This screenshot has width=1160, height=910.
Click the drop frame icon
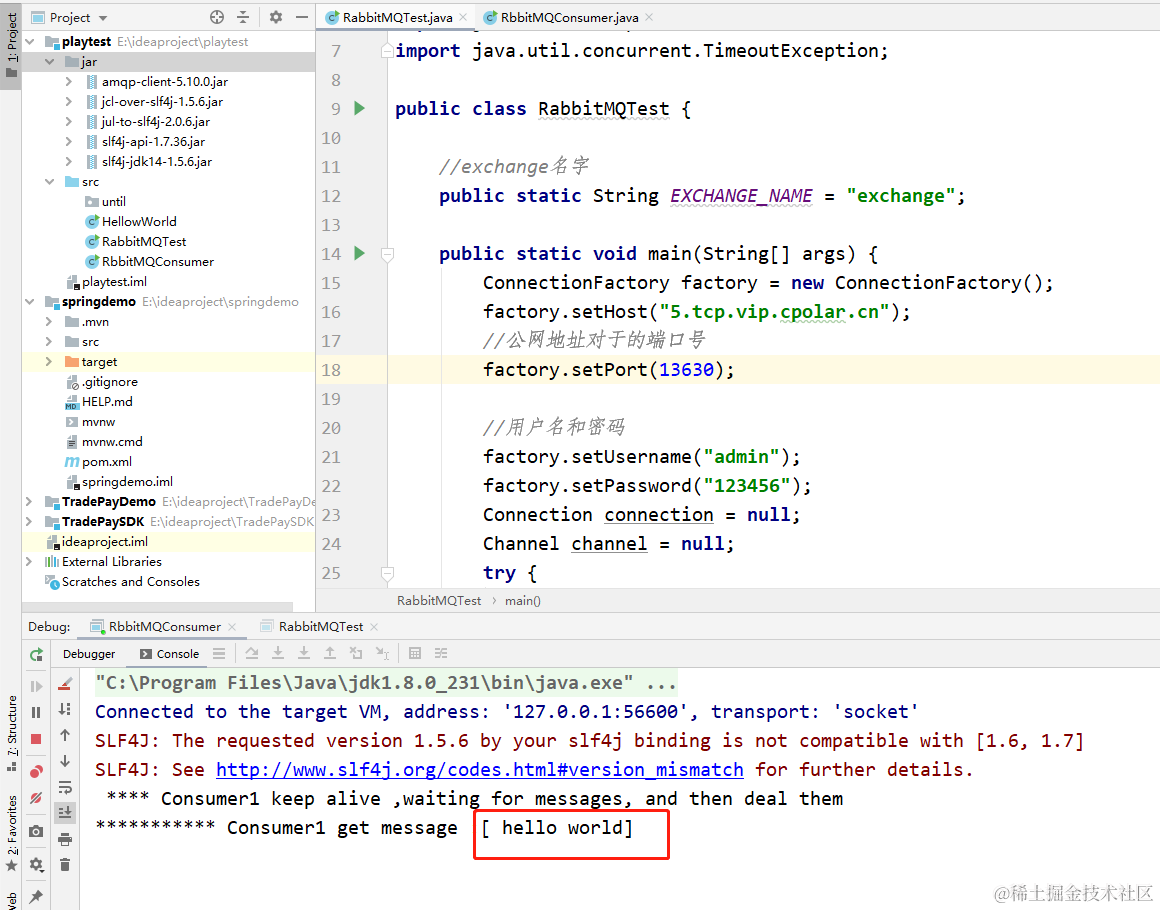point(356,653)
